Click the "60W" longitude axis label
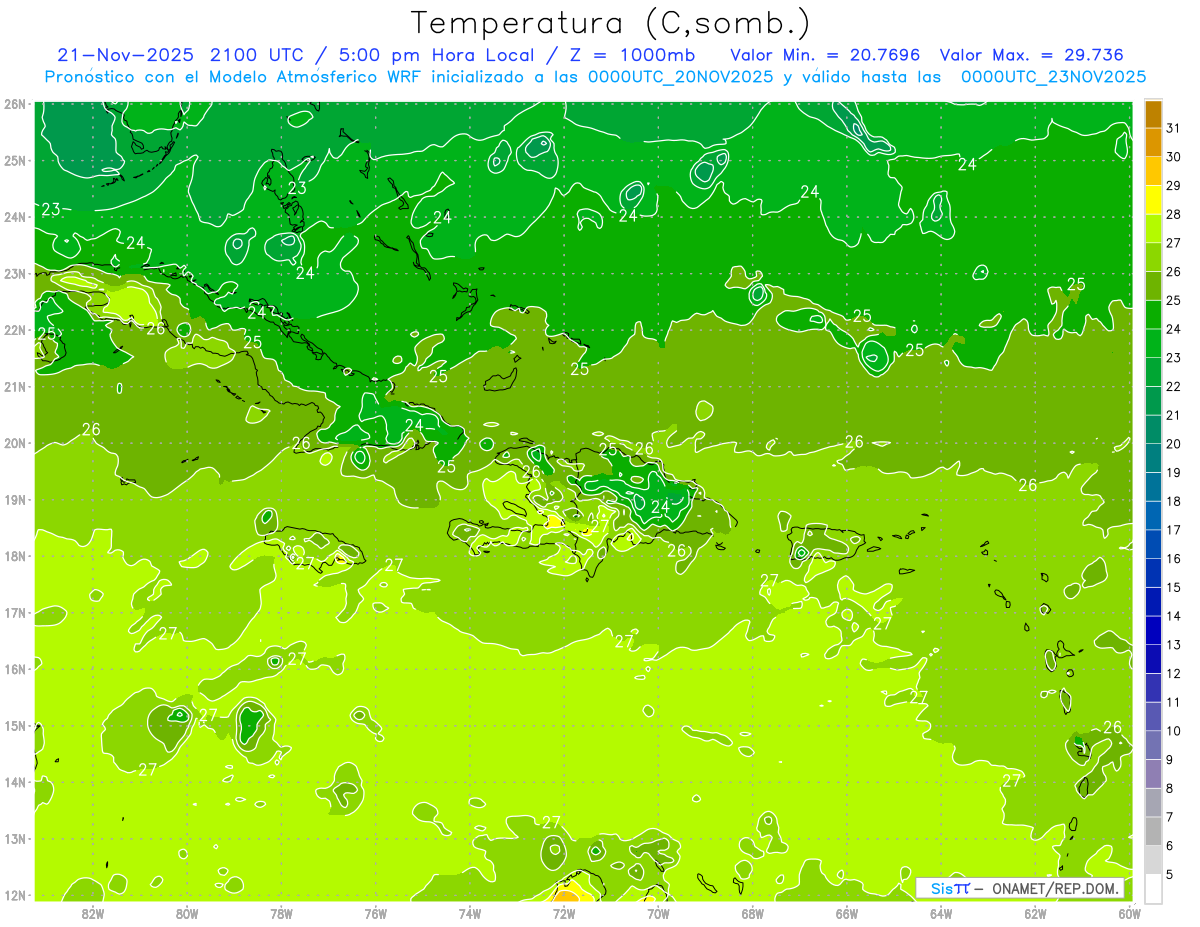This screenshot has height=927, width=1200. click(1129, 913)
